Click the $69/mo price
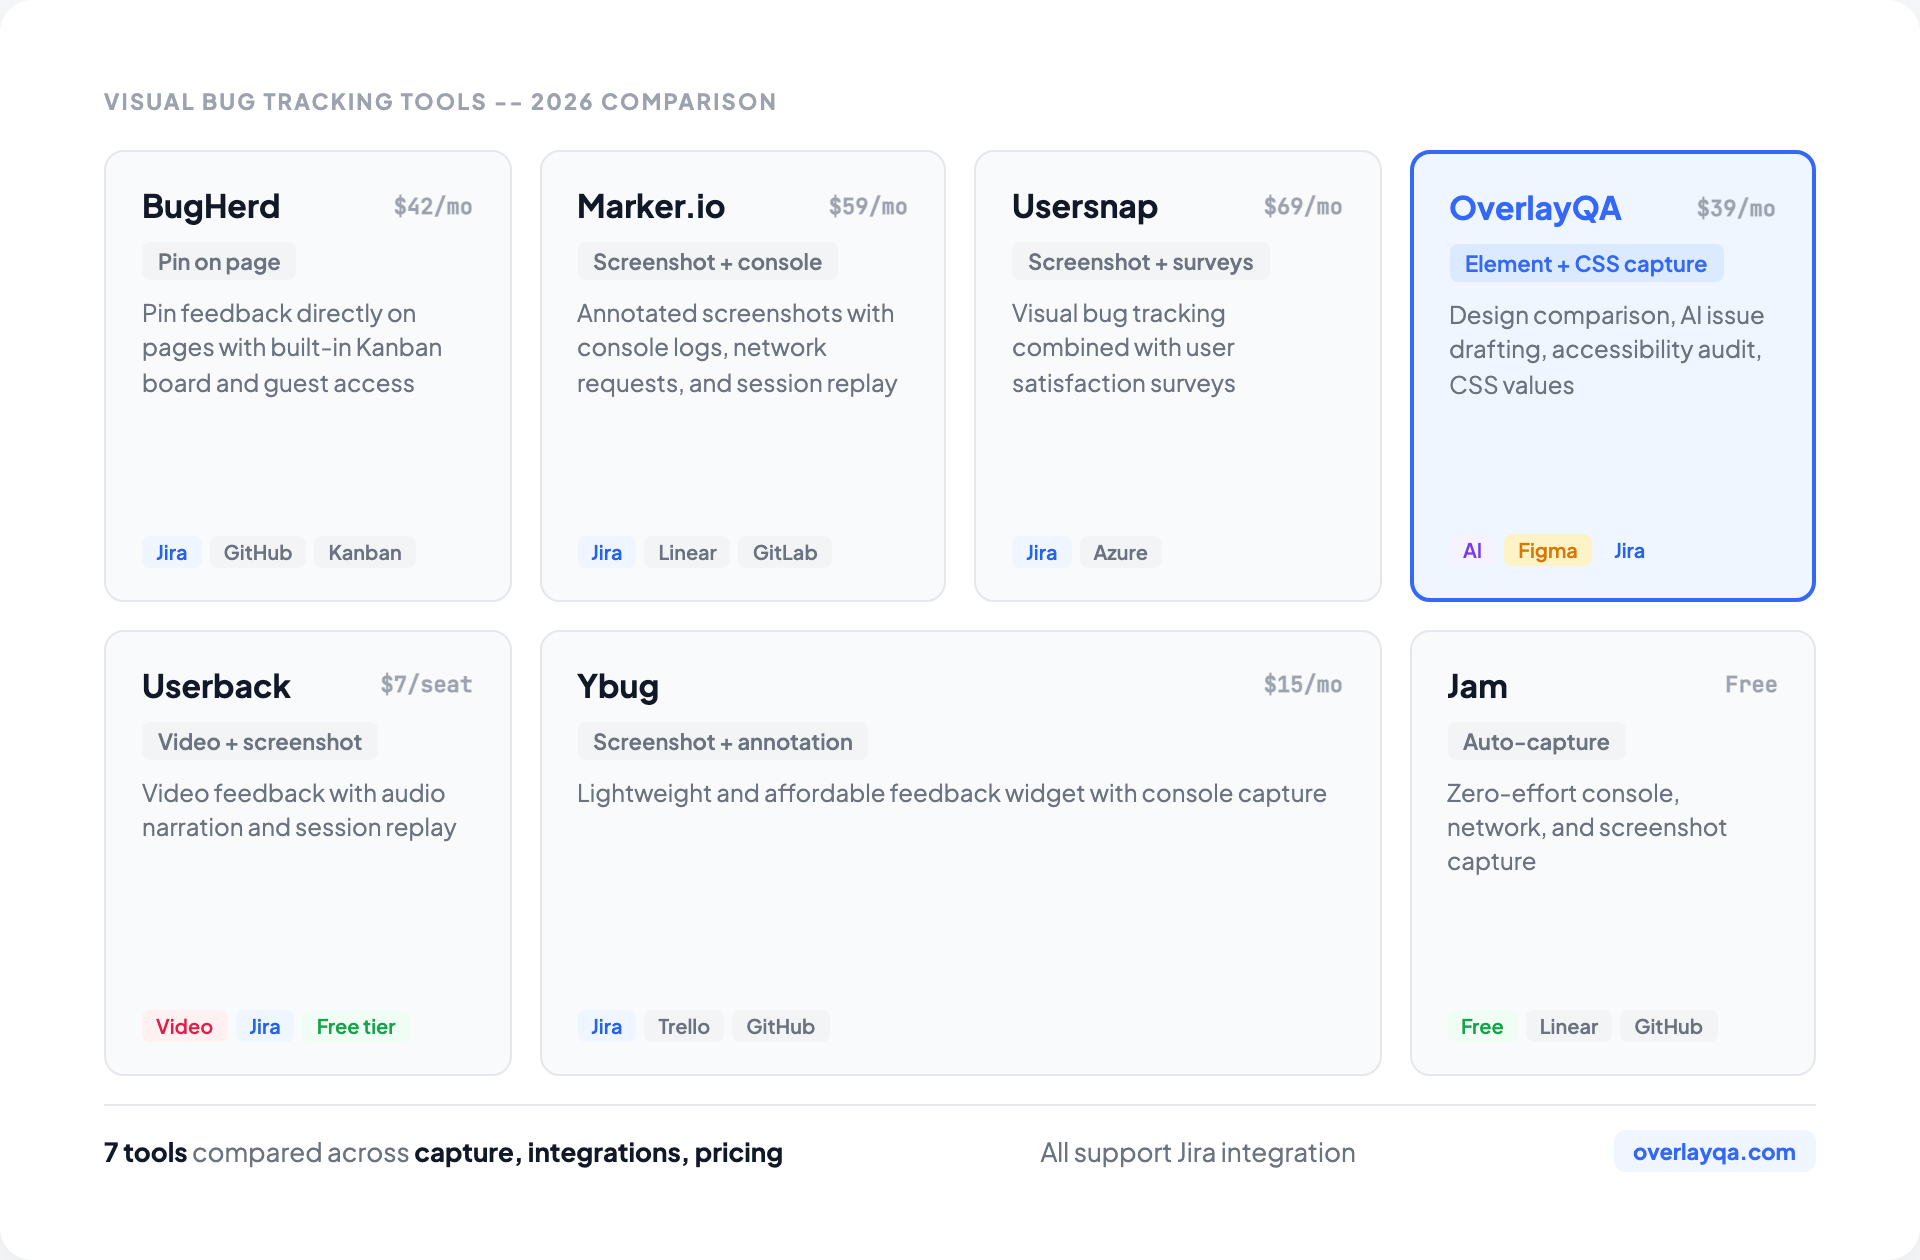Image resolution: width=1920 pixels, height=1260 pixels. [1303, 206]
